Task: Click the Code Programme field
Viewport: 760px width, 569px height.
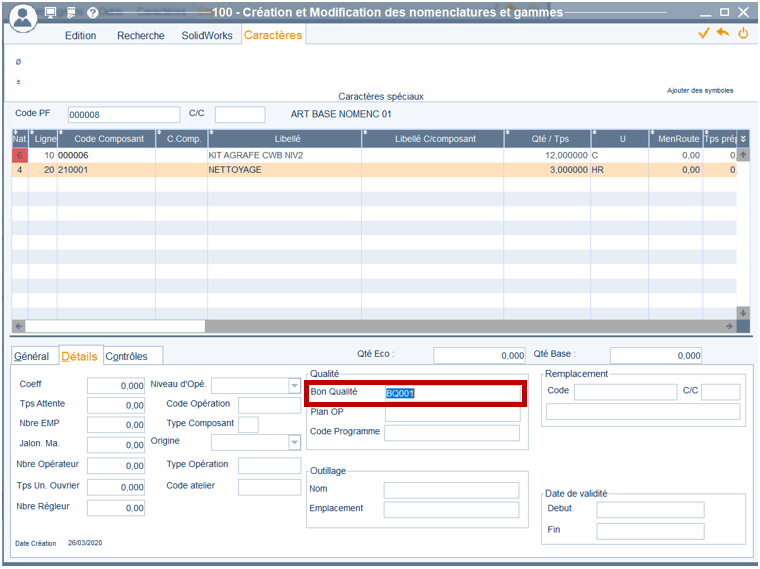Action: pyautogui.click(x=452, y=433)
